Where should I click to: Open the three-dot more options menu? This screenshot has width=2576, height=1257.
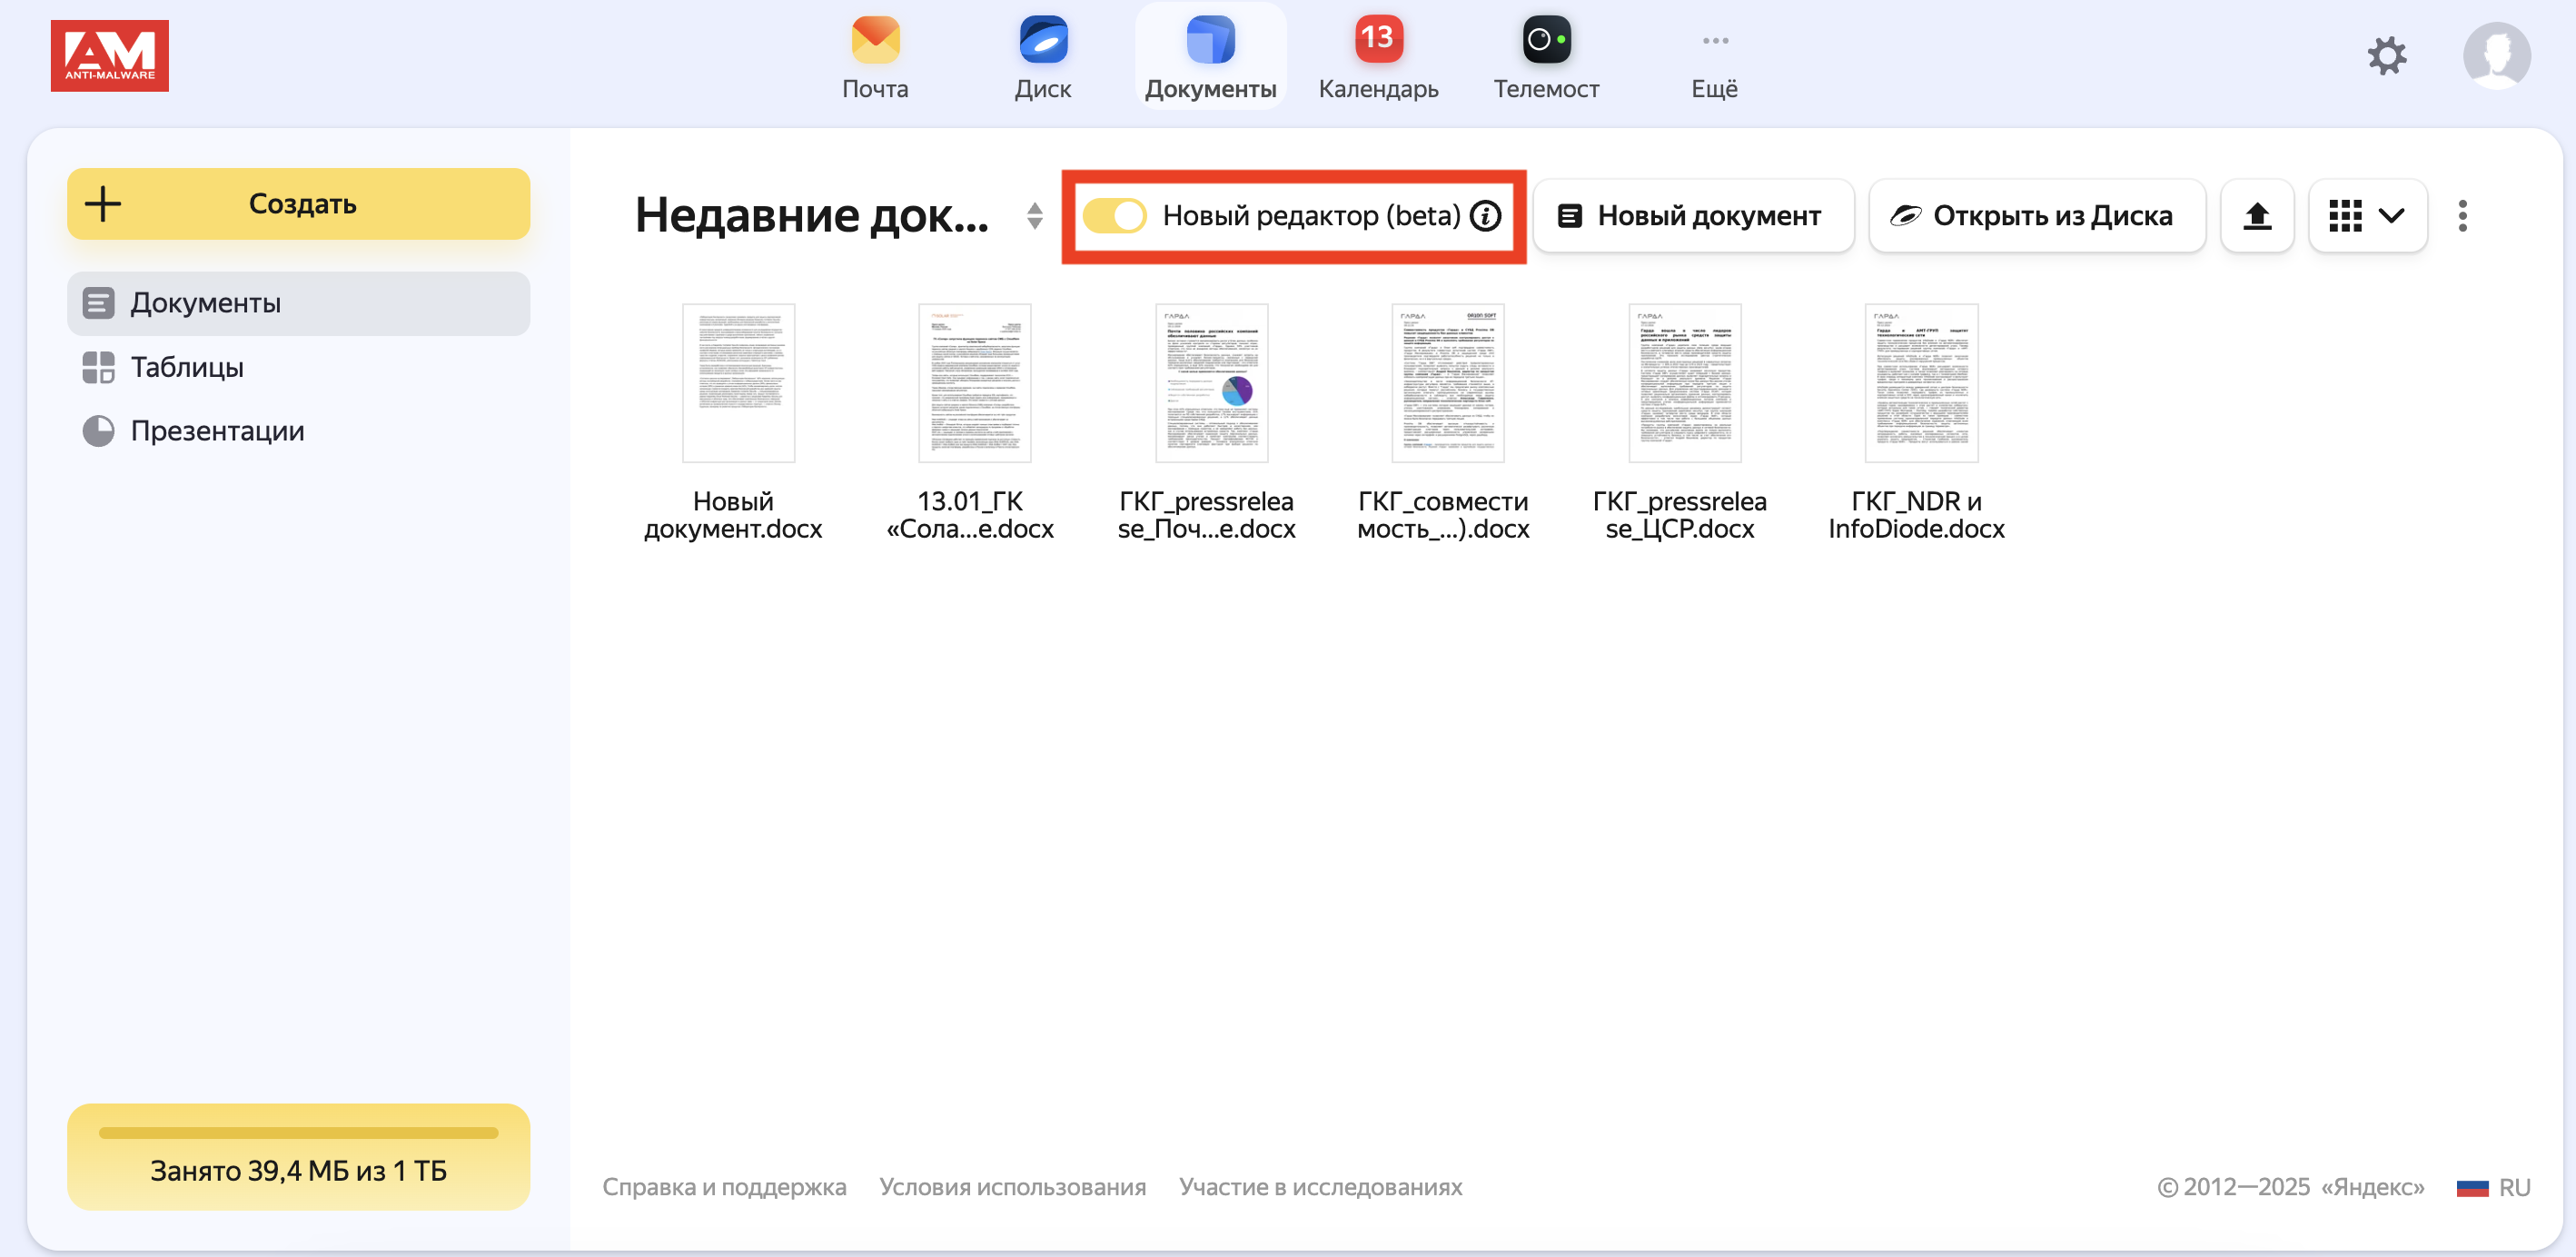[x=2462, y=216]
